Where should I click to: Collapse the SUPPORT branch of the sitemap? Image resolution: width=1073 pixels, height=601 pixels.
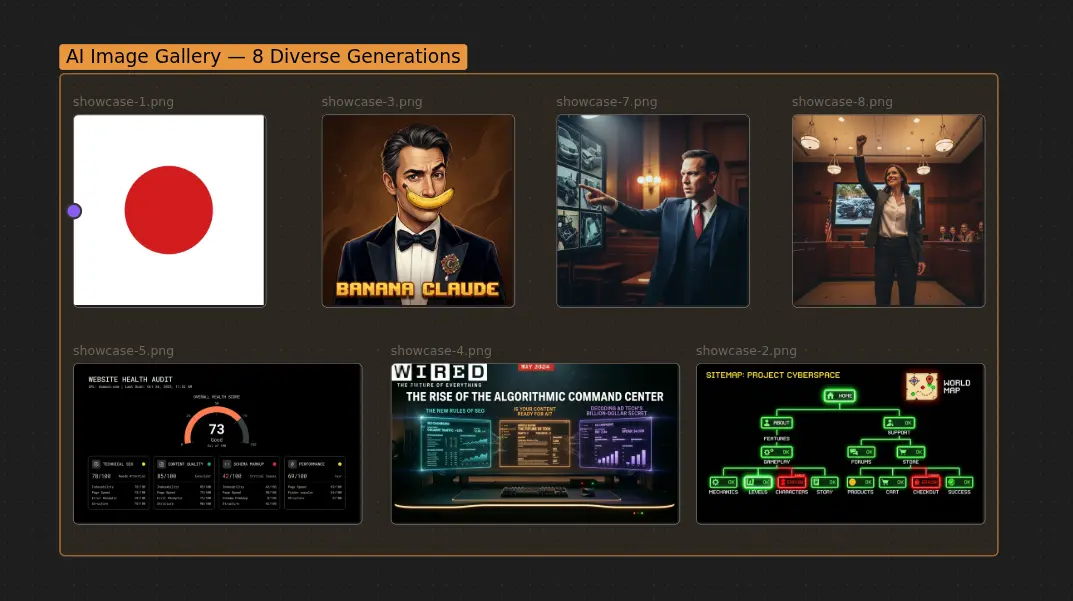click(x=898, y=432)
